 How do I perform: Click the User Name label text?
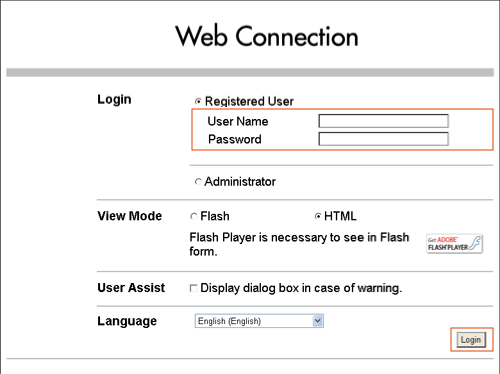(x=238, y=121)
